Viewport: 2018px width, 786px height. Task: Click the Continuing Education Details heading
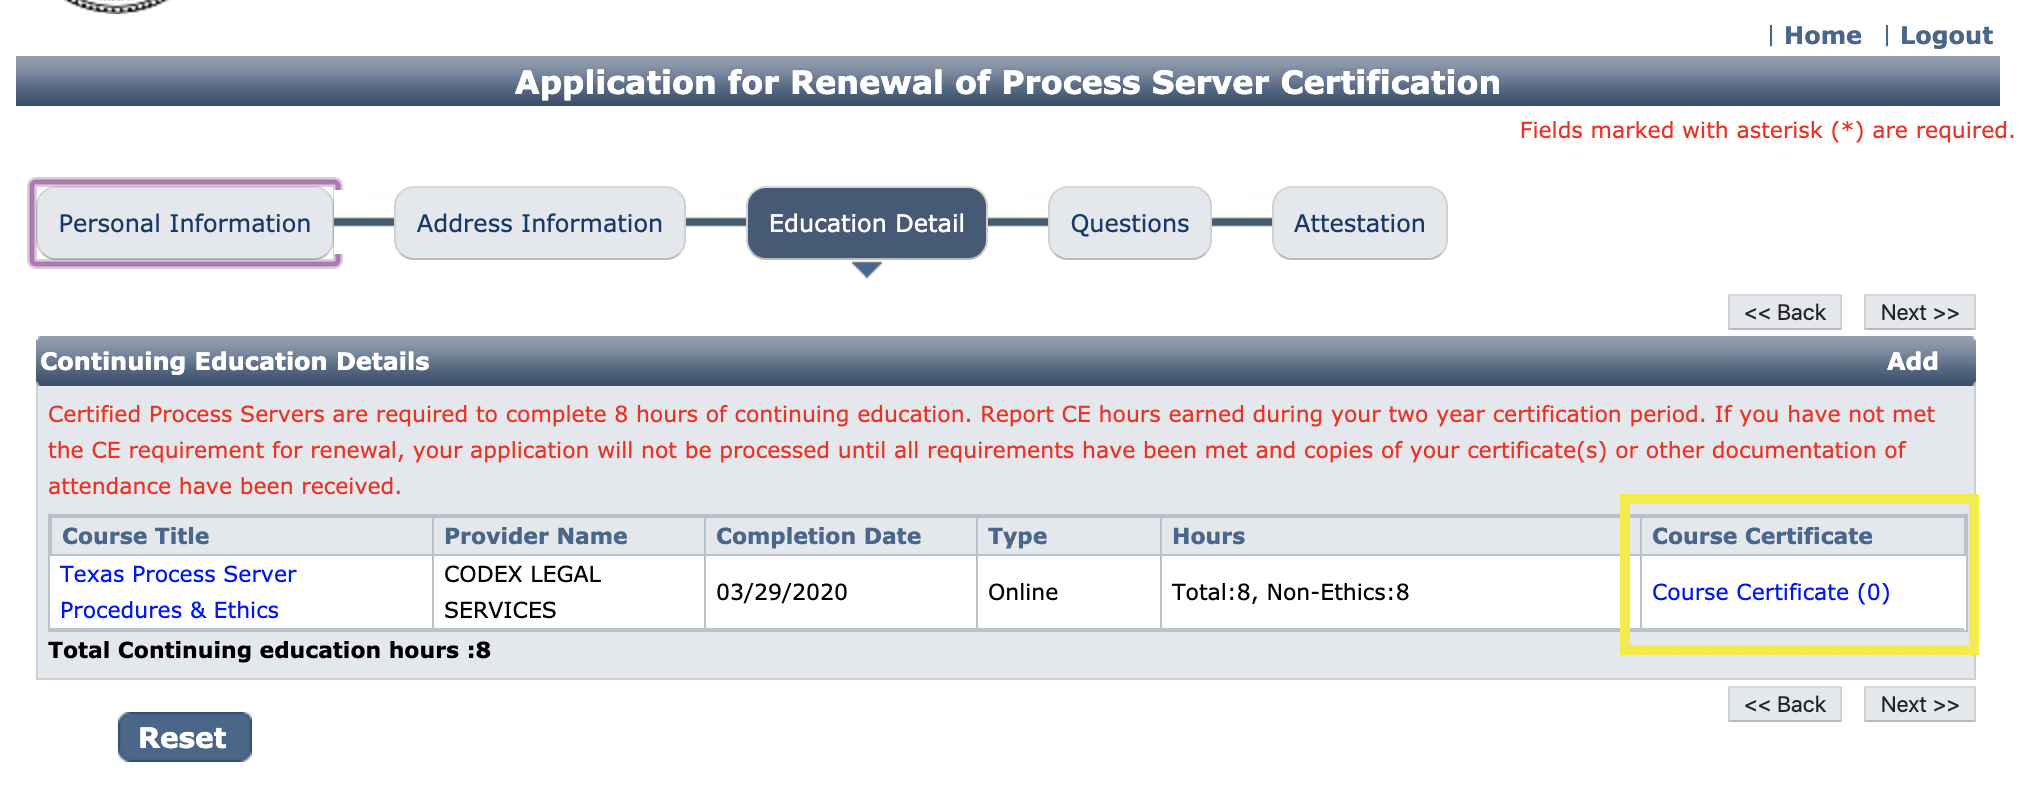coord(235,361)
